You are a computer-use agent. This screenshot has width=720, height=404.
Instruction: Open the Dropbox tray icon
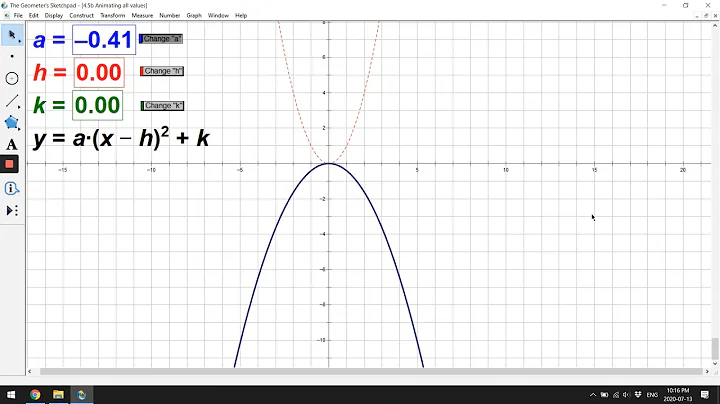638,395
